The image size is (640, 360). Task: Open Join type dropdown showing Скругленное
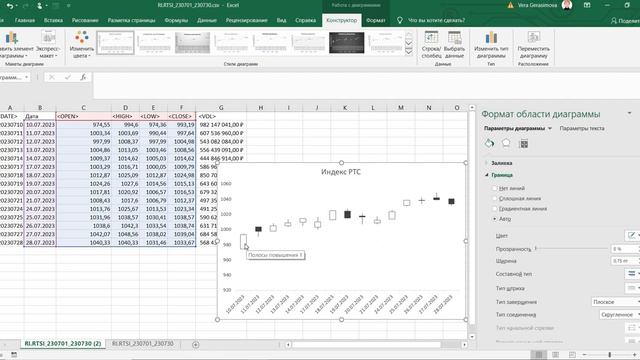[x=620, y=315]
